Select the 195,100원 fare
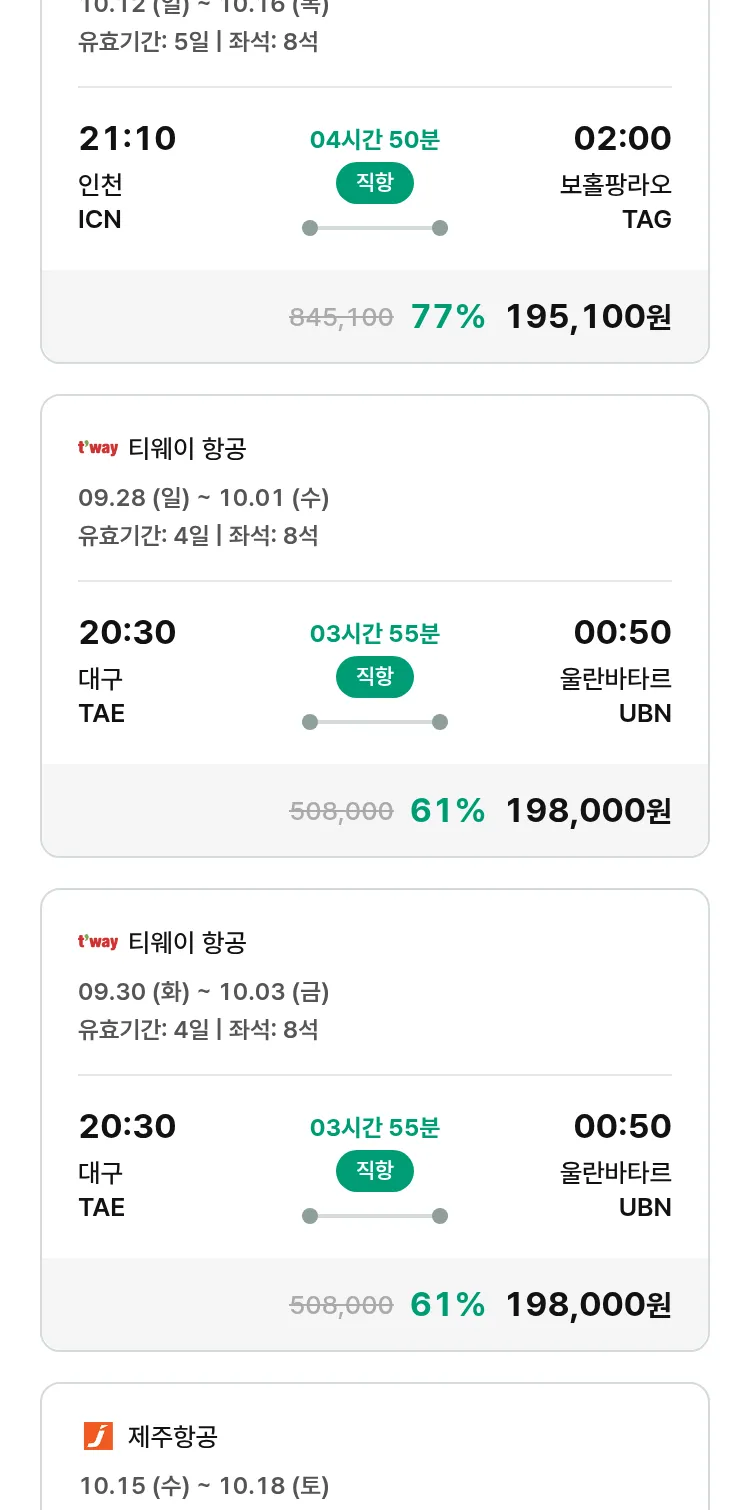This screenshot has width=750, height=1510. point(588,317)
